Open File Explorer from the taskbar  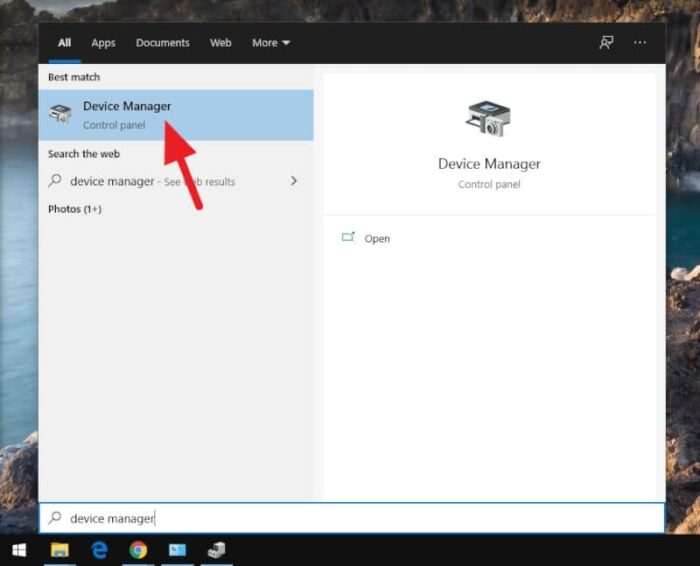pos(60,550)
